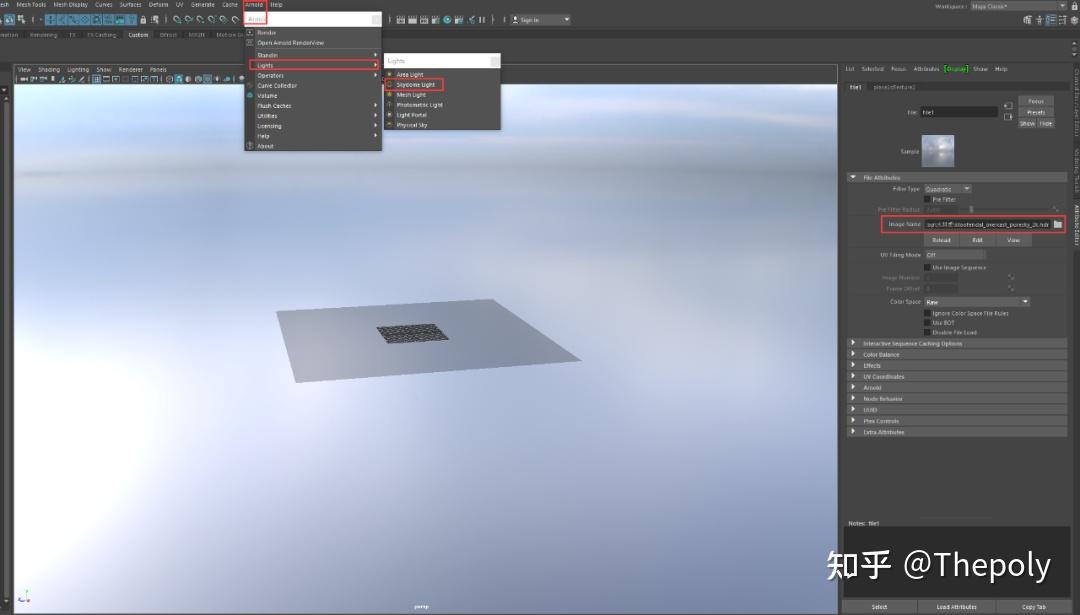This screenshot has width=1080, height=615.
Task: Enable the Pre Filter checkbox
Action: (927, 199)
